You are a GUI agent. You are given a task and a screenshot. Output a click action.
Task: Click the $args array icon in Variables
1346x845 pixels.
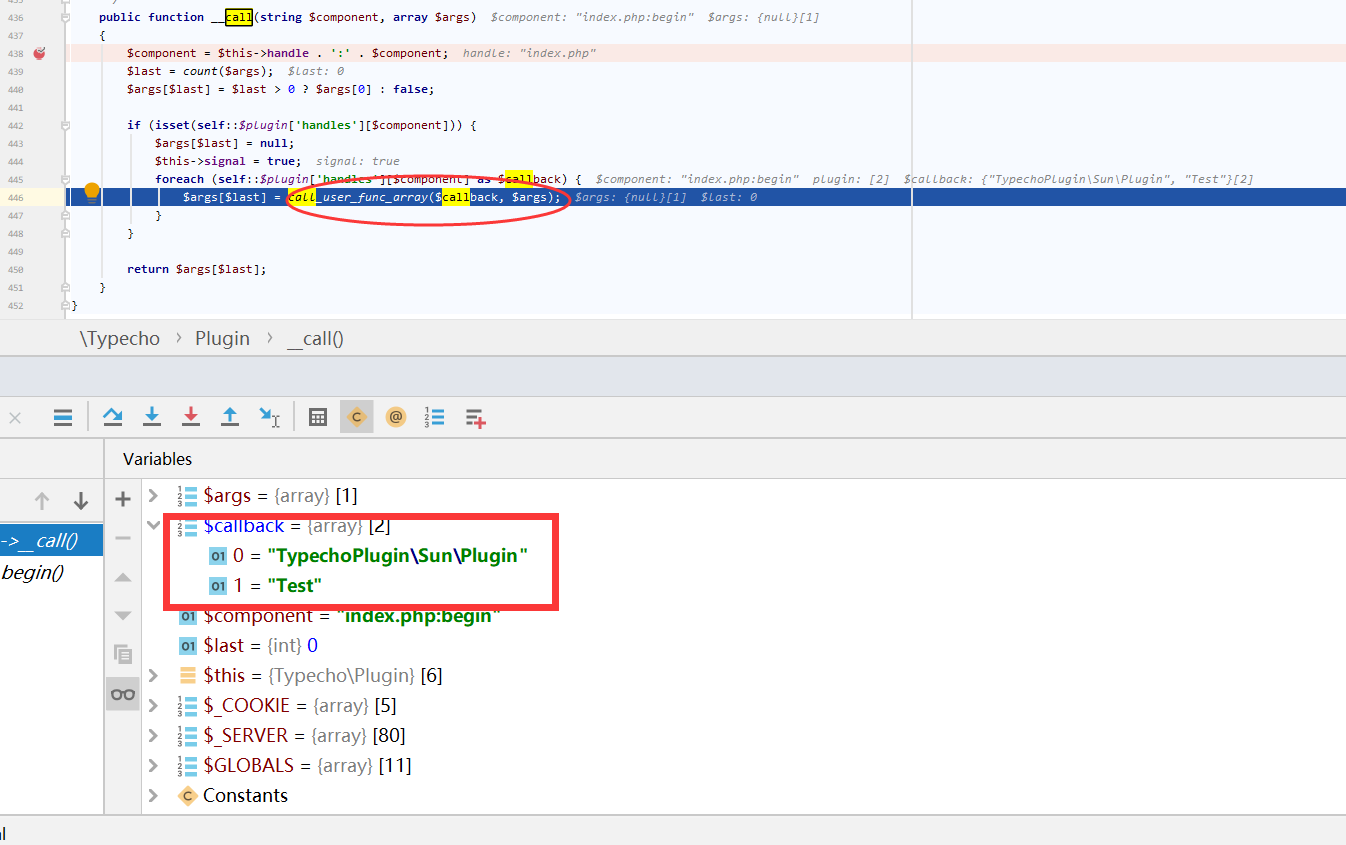click(x=187, y=495)
